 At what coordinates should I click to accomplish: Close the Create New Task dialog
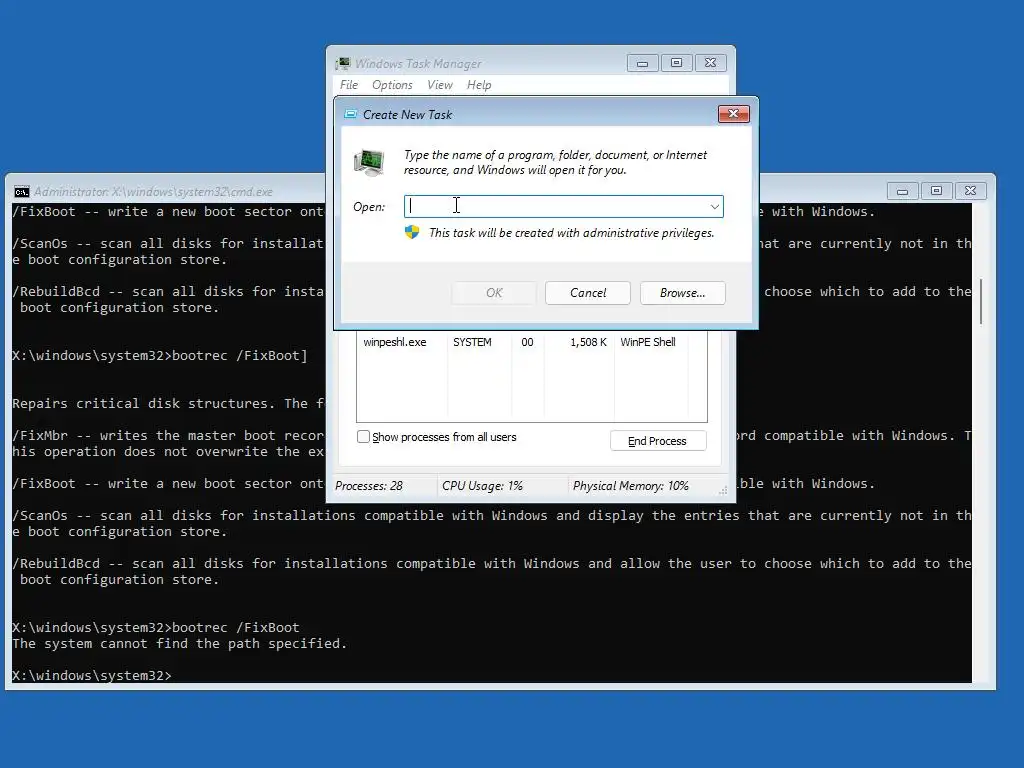tap(733, 114)
